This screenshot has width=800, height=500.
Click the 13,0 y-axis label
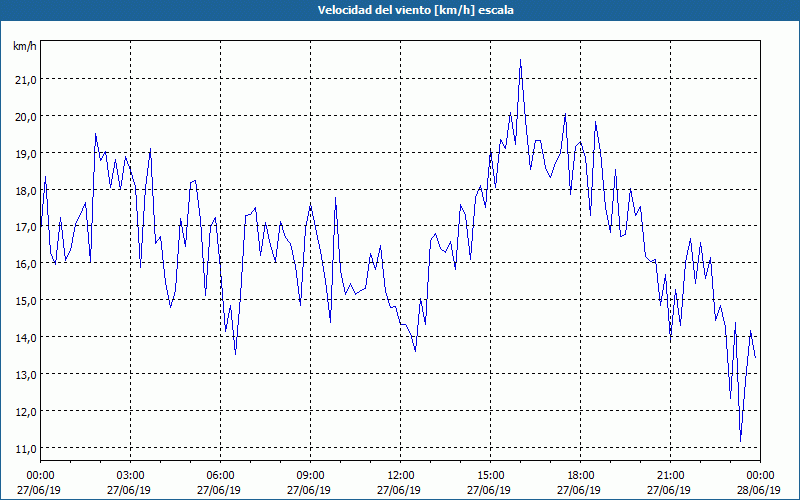coord(26,374)
